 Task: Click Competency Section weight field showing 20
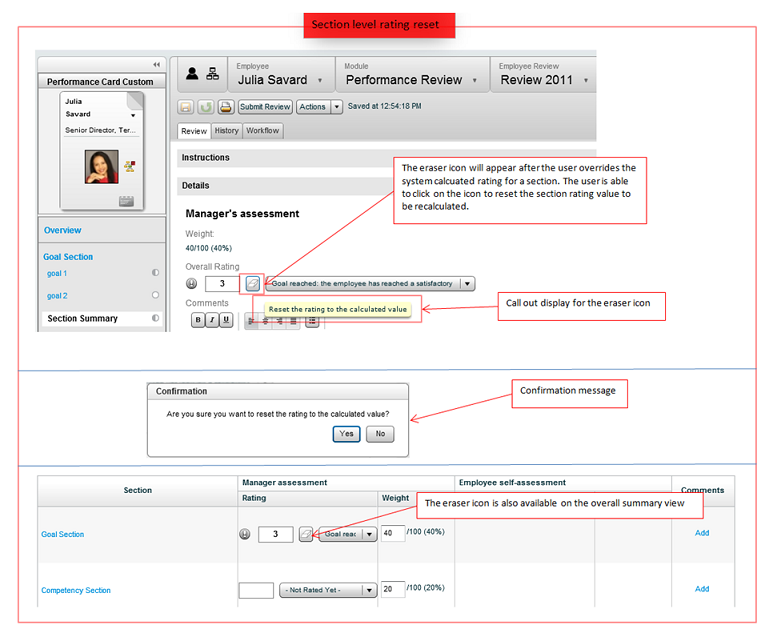click(393, 589)
